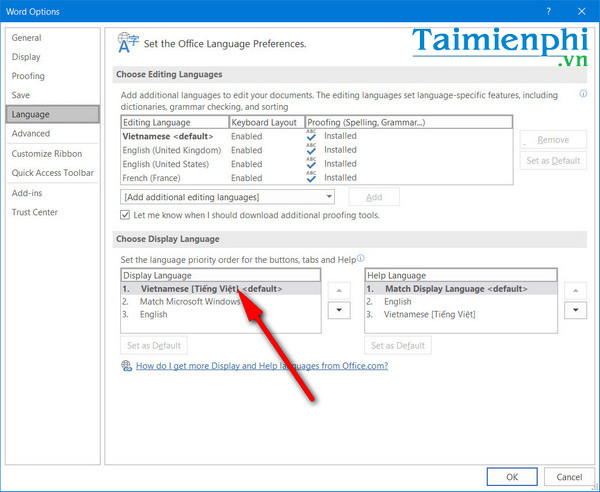Screen dimensions: 600x492
Task: Select 'Match Microsoft Windows' display language
Action: point(221,301)
